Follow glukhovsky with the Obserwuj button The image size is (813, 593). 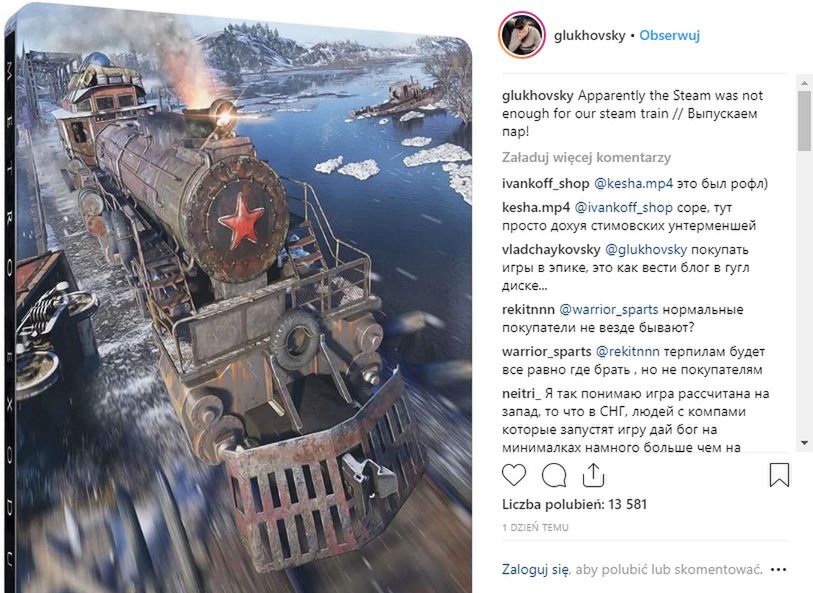pos(669,35)
